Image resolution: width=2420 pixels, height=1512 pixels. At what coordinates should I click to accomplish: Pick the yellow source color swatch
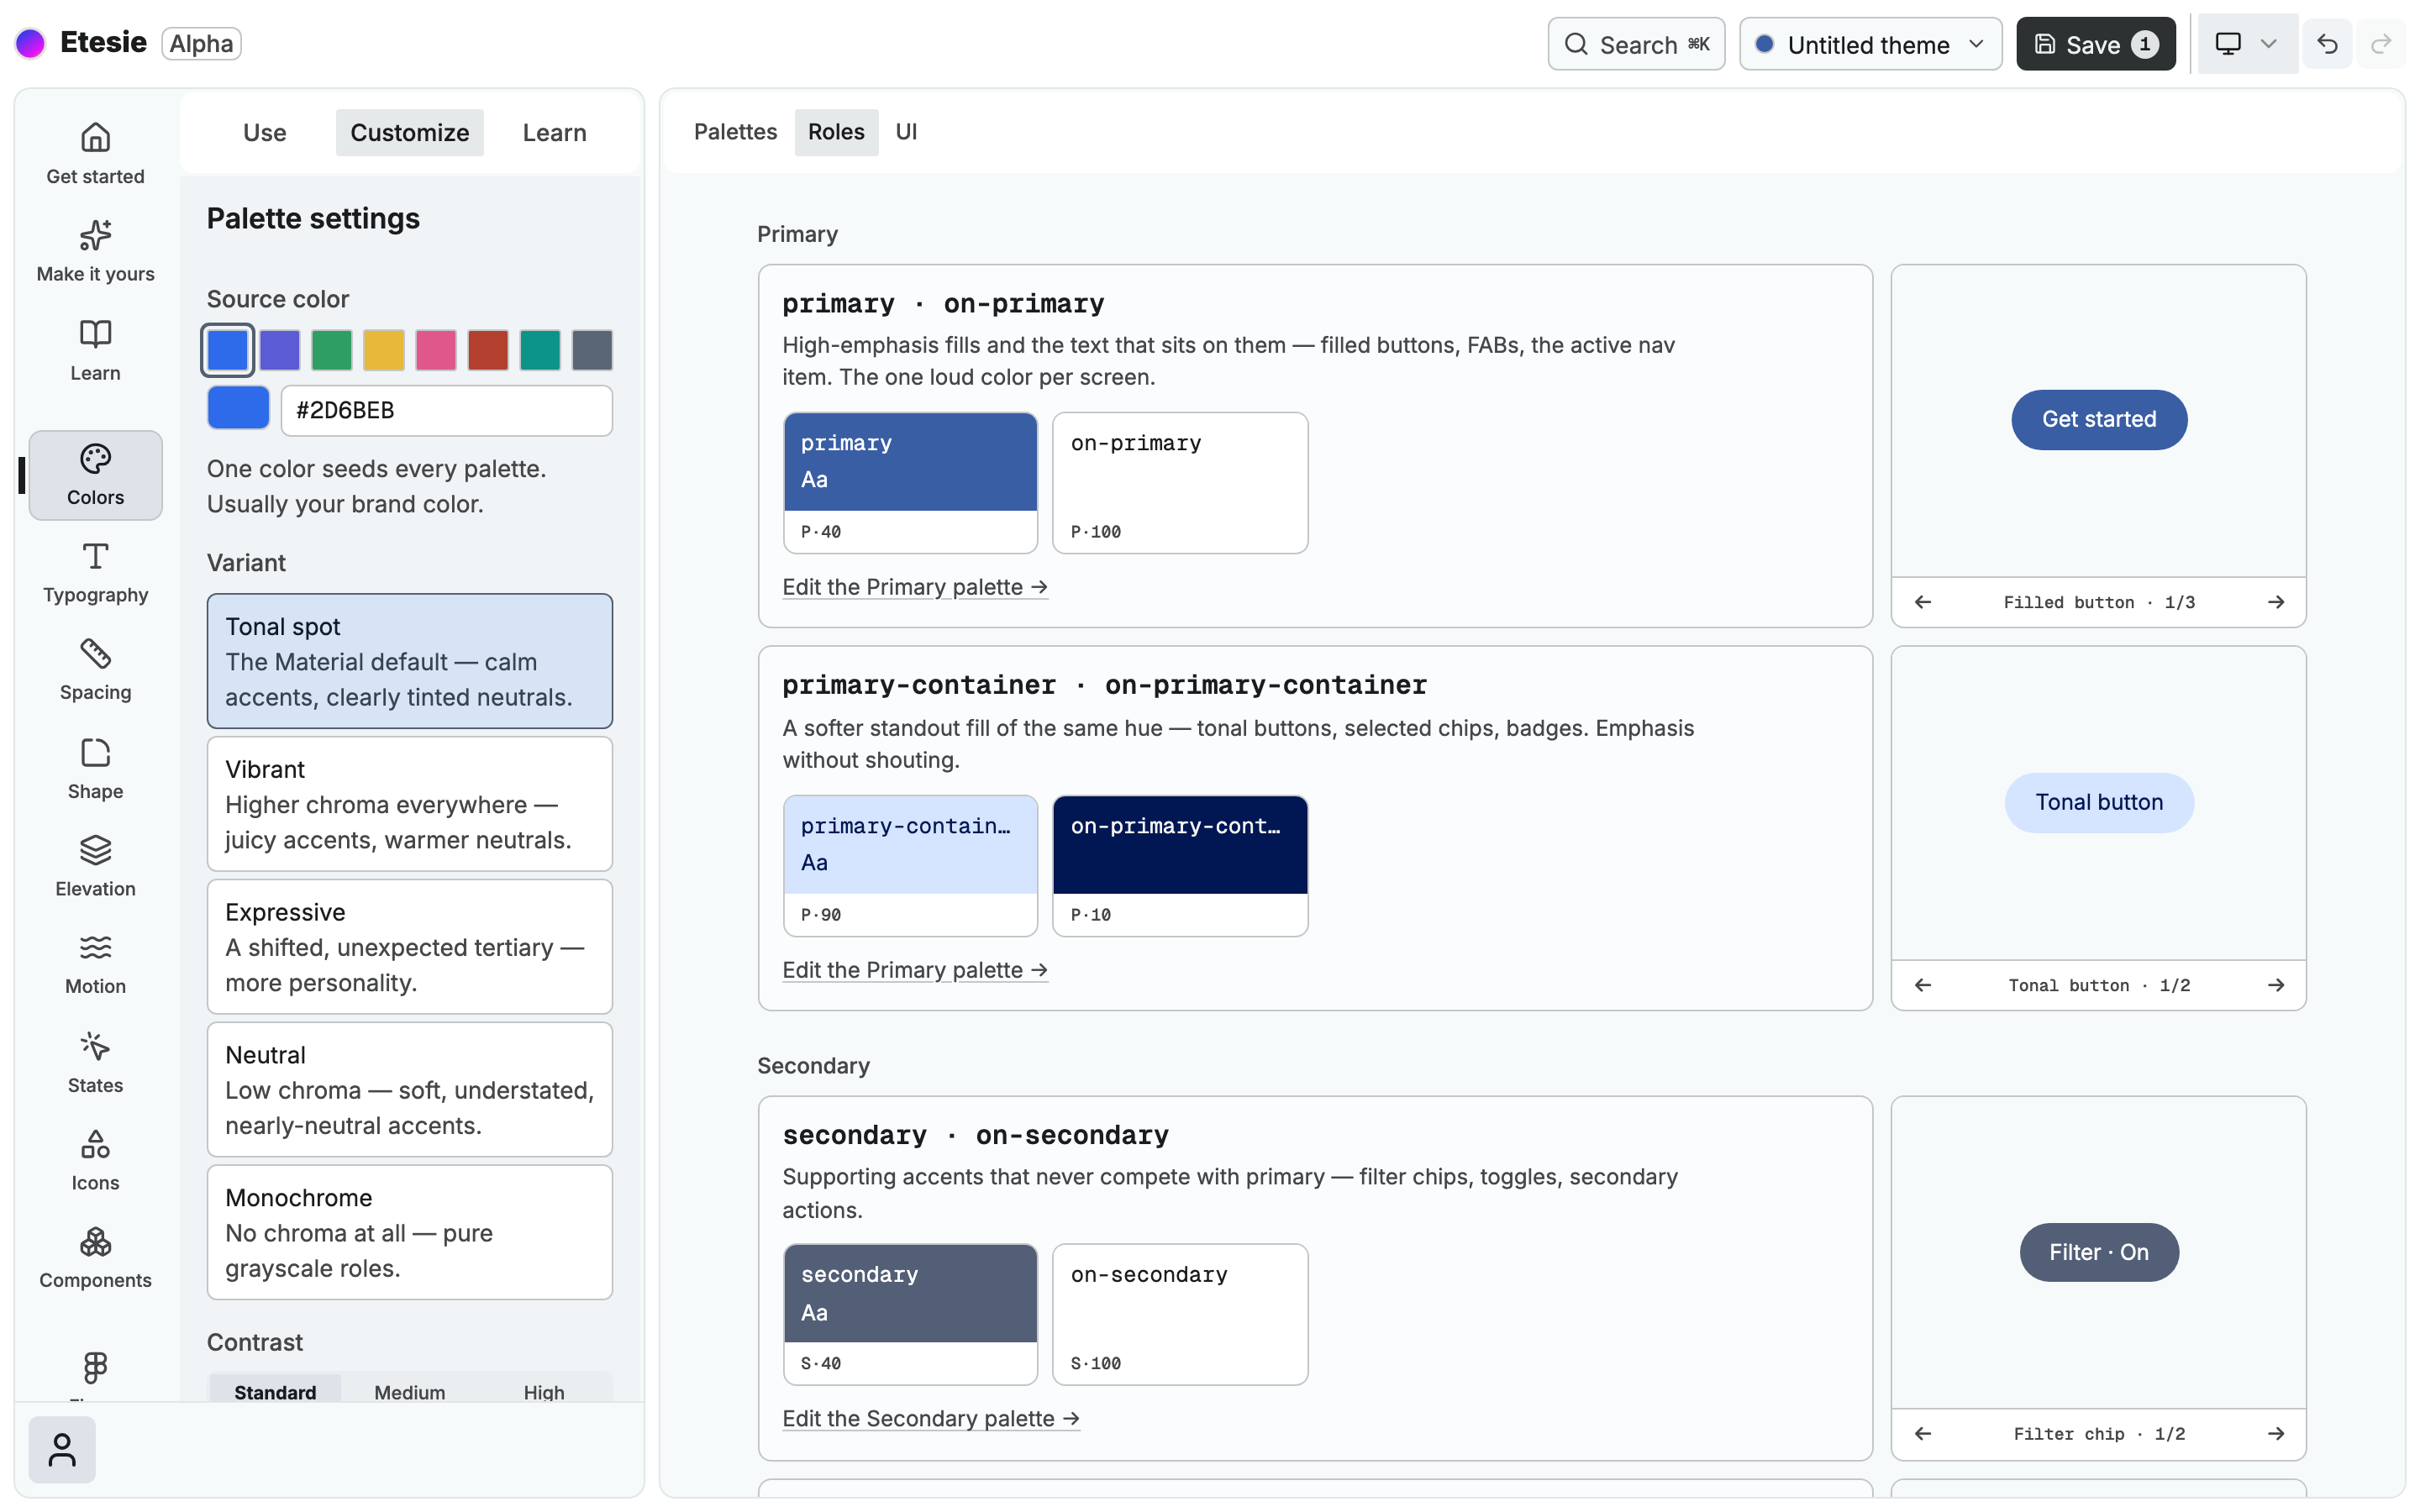[x=384, y=350]
